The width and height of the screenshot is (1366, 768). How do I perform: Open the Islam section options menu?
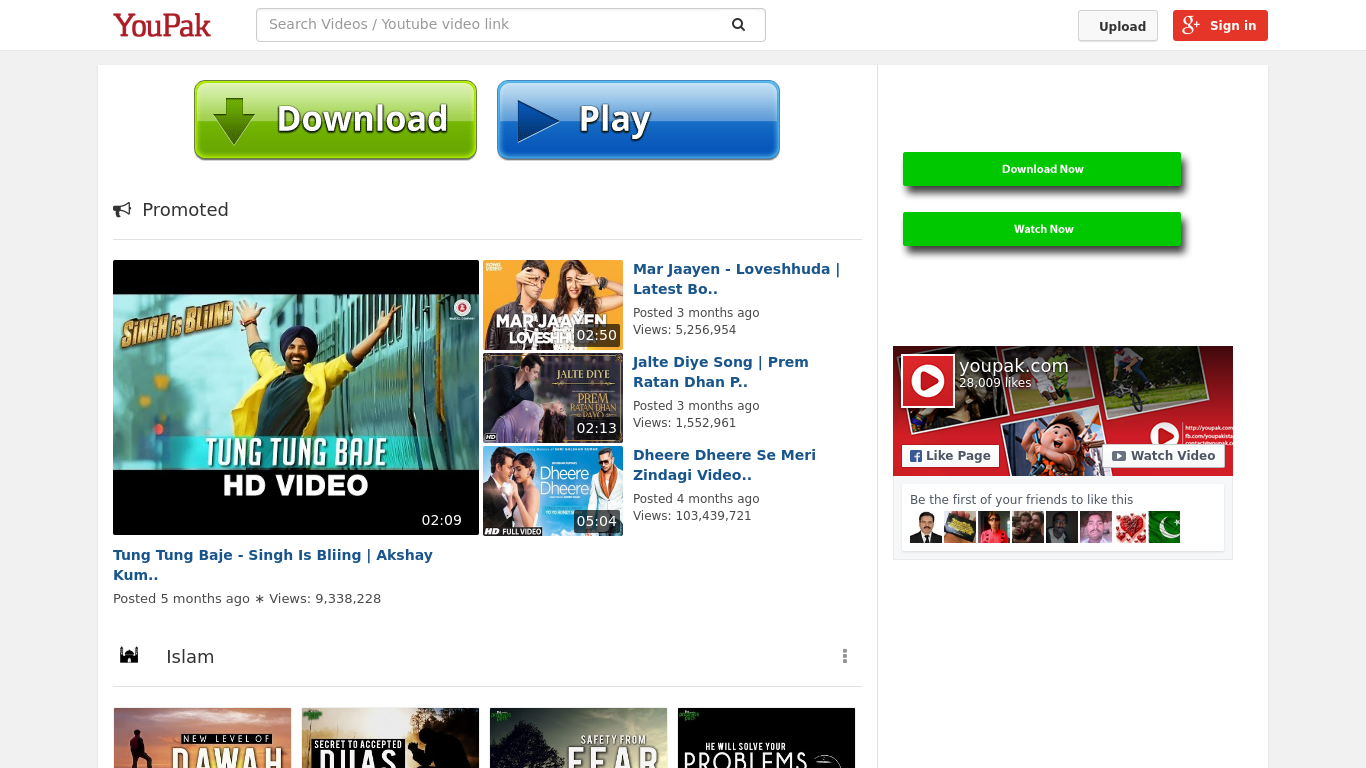(x=845, y=656)
